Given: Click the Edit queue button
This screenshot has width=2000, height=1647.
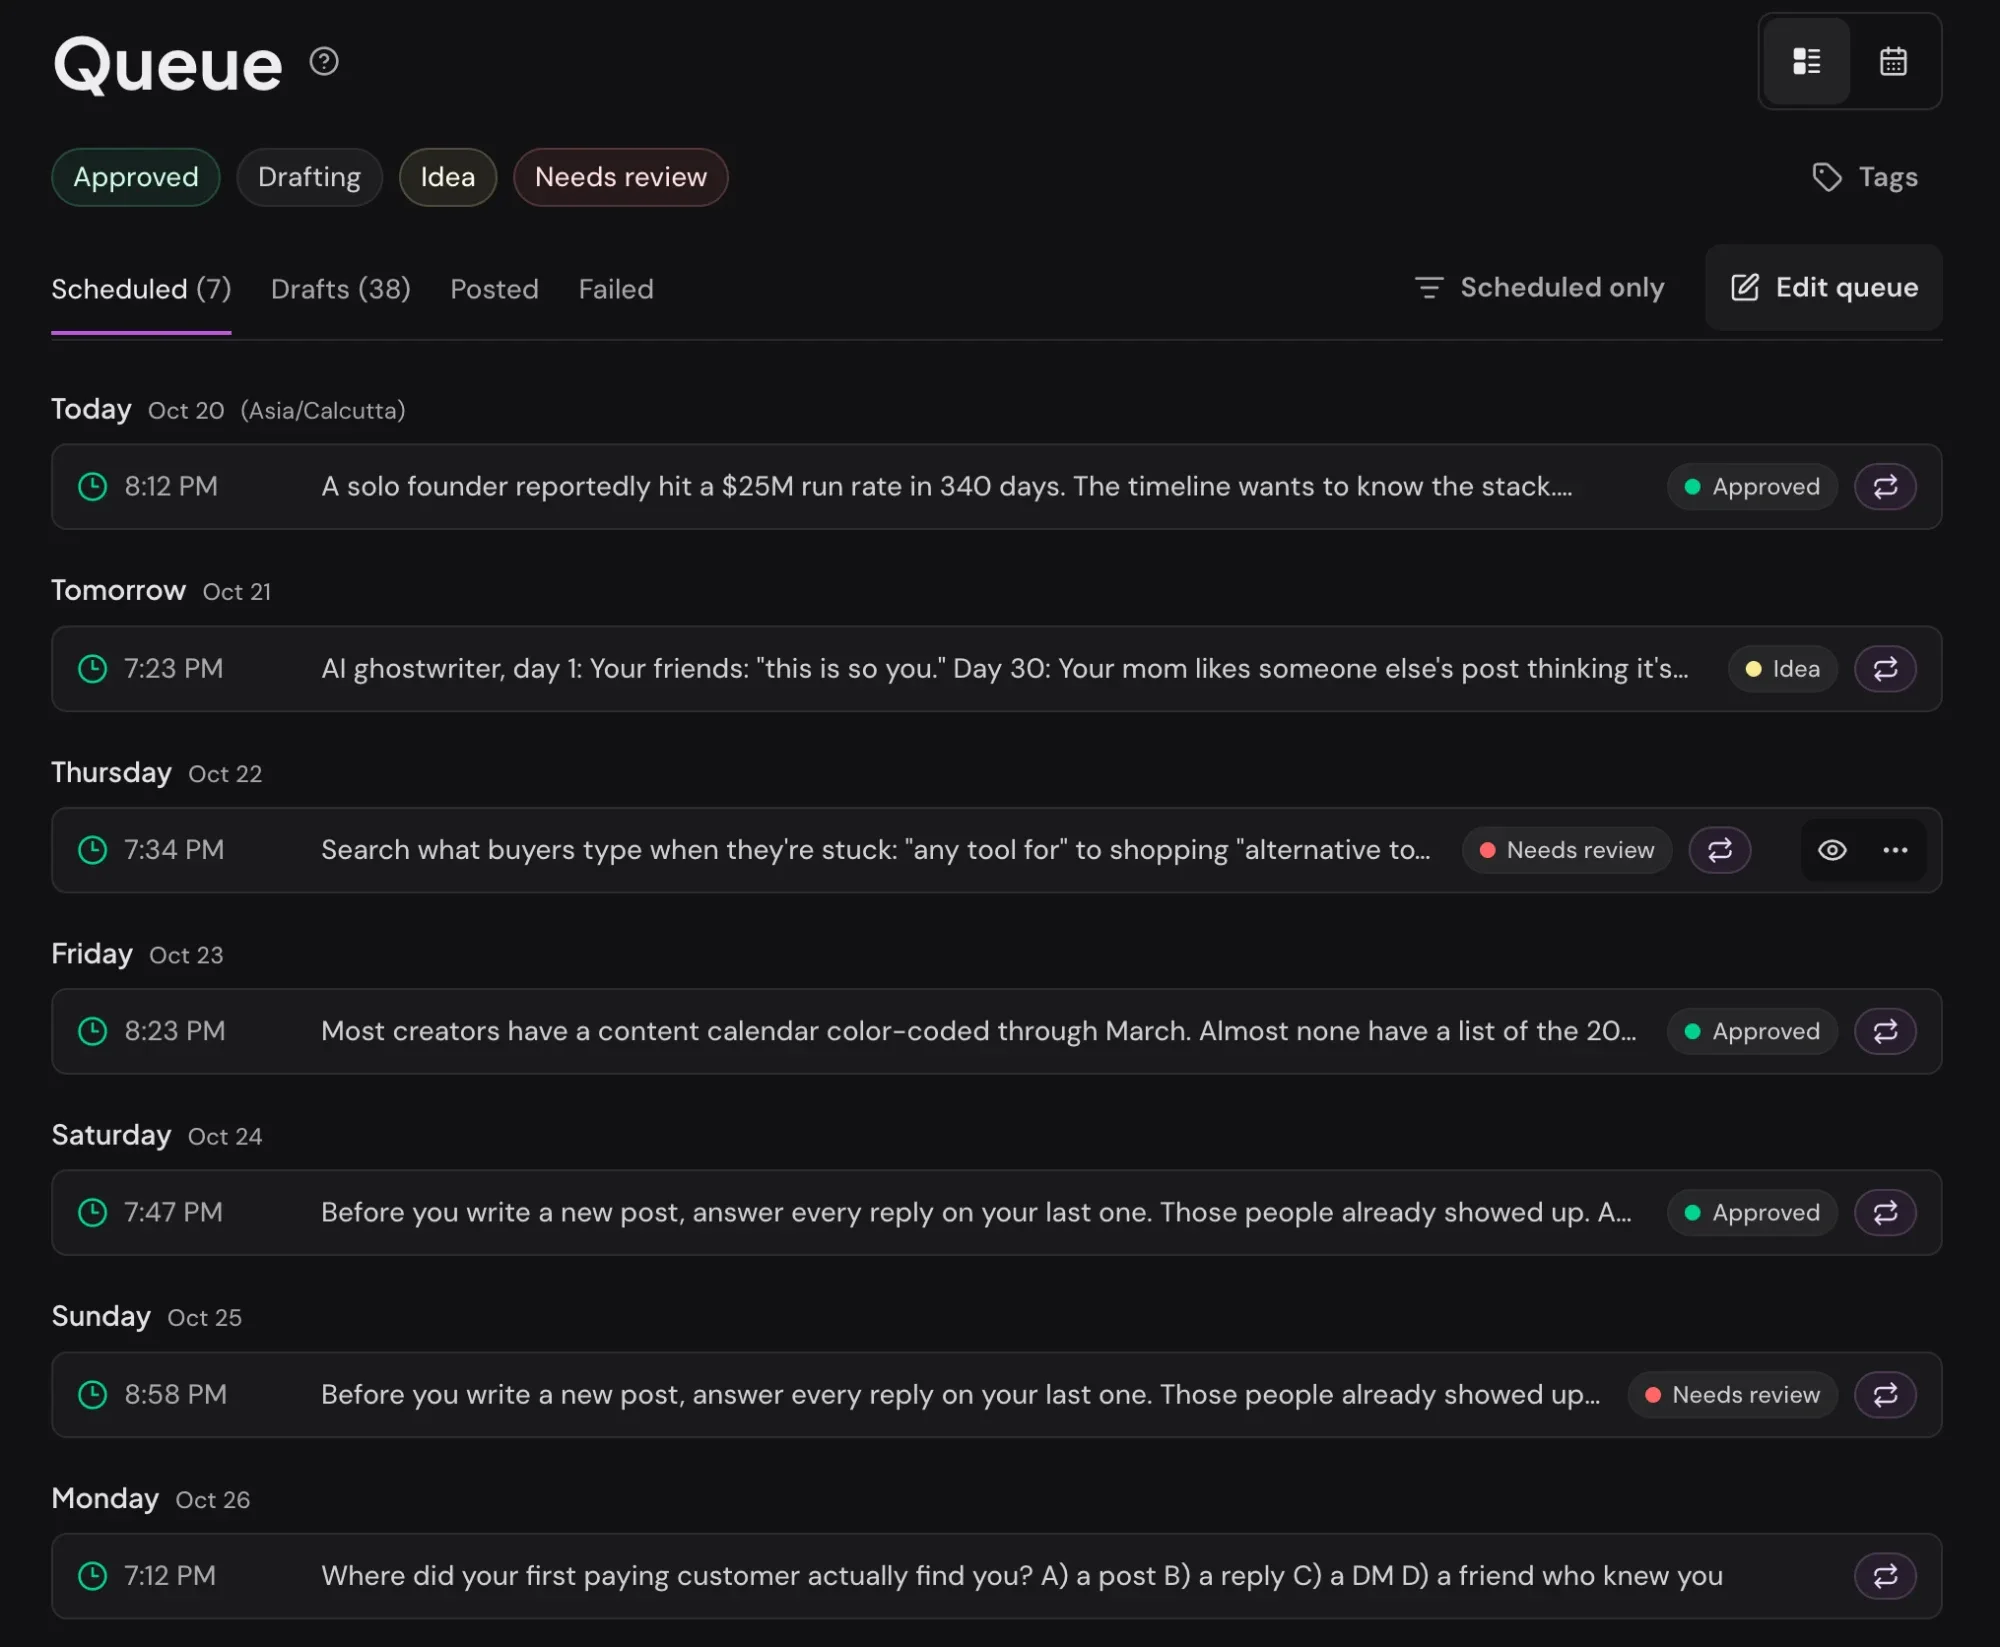Looking at the screenshot, I should [1823, 288].
